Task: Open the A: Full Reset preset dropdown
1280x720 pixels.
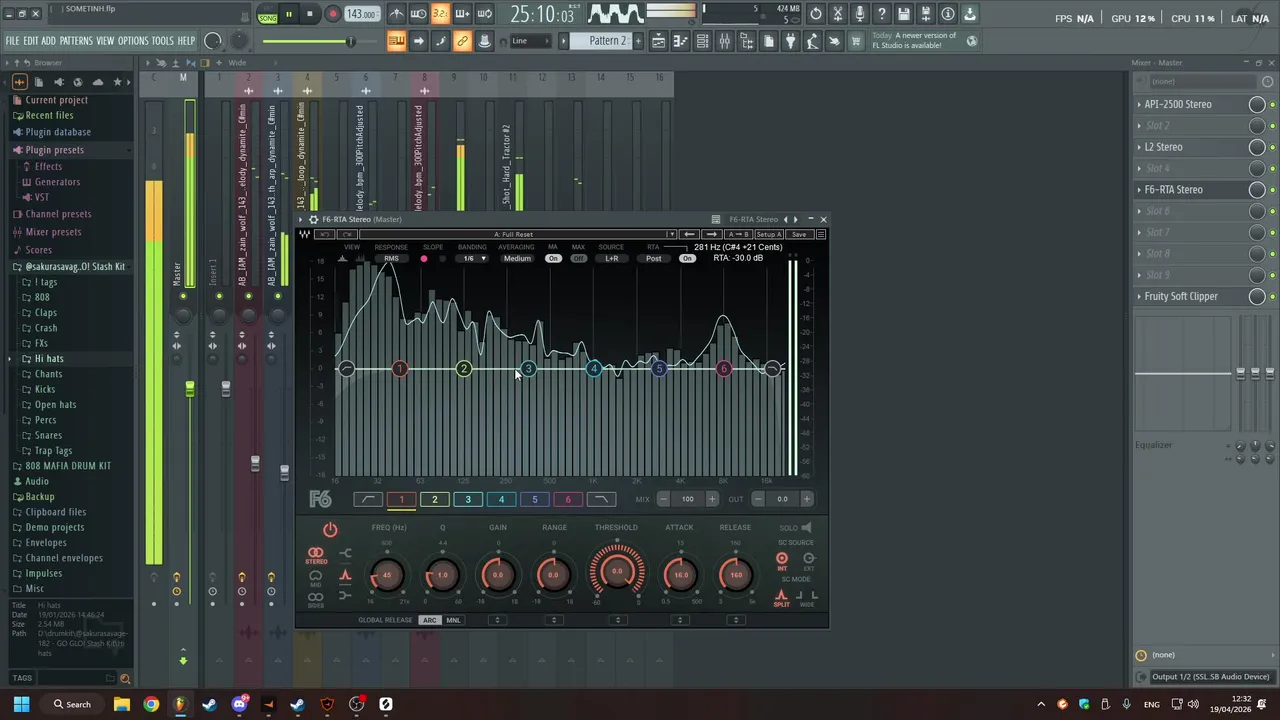Action: [x=518, y=234]
